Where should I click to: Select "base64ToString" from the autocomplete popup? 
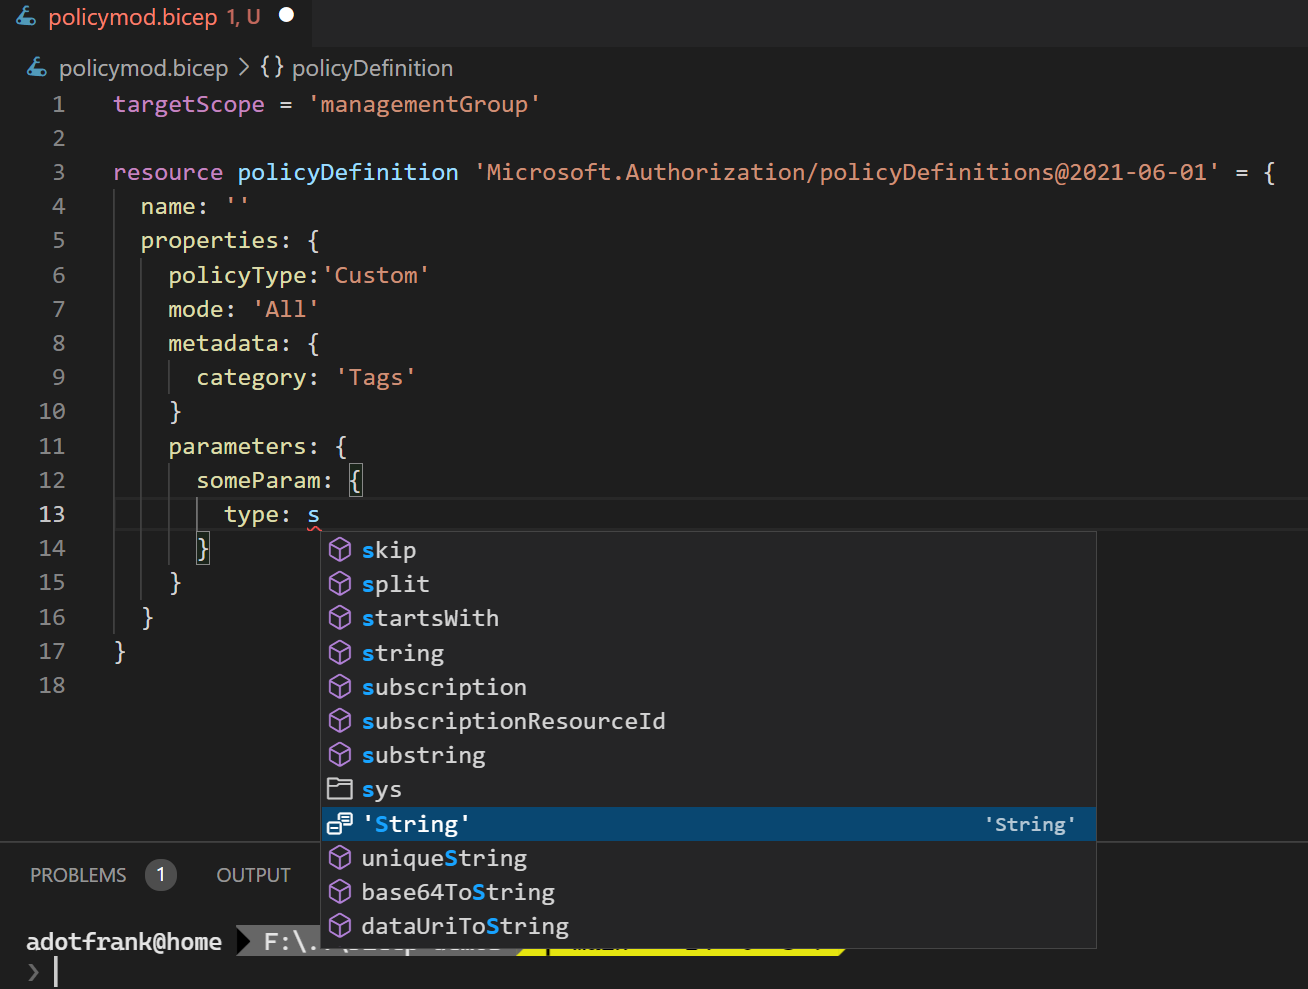tap(457, 891)
